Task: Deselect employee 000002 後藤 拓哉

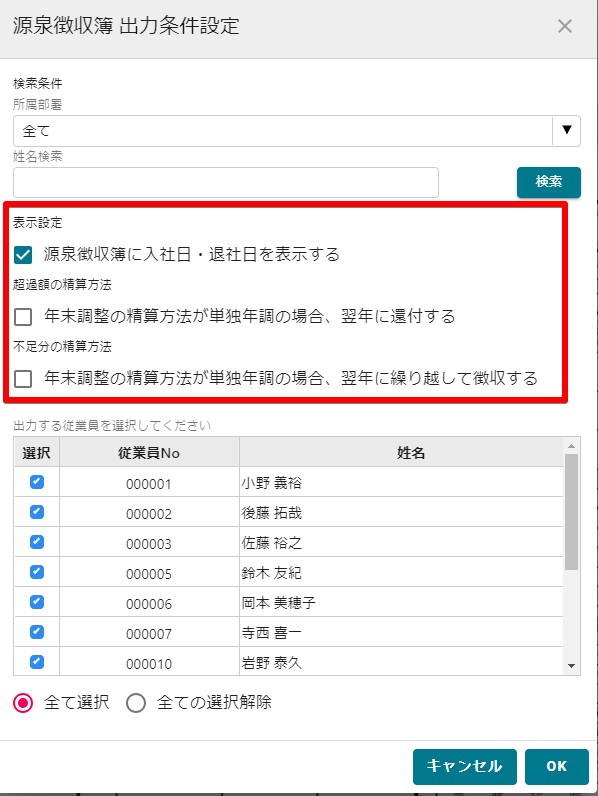Action: [37, 512]
